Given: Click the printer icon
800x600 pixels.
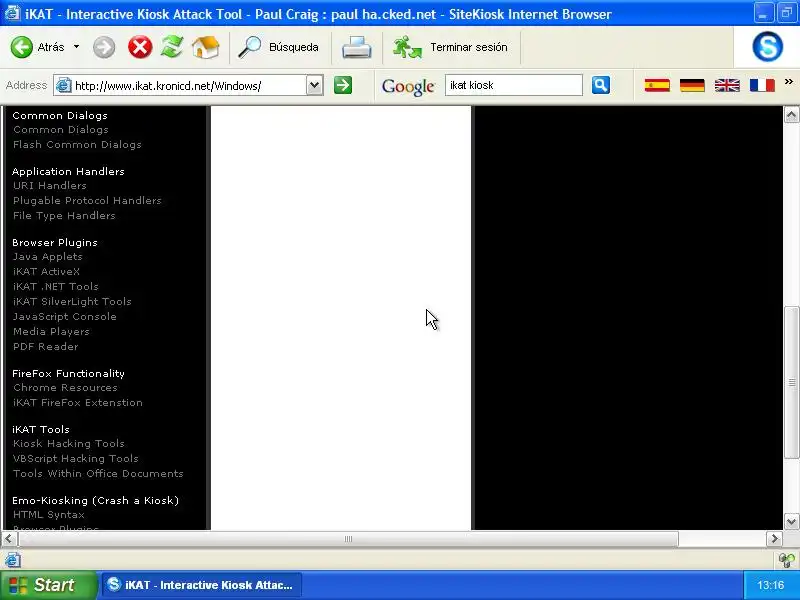Looking at the screenshot, I should (x=357, y=48).
